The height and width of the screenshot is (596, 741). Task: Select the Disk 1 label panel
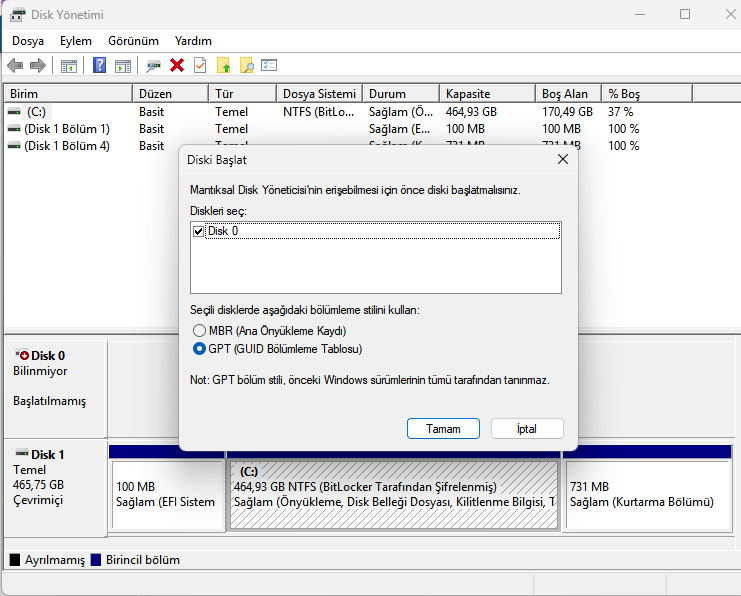click(56, 488)
